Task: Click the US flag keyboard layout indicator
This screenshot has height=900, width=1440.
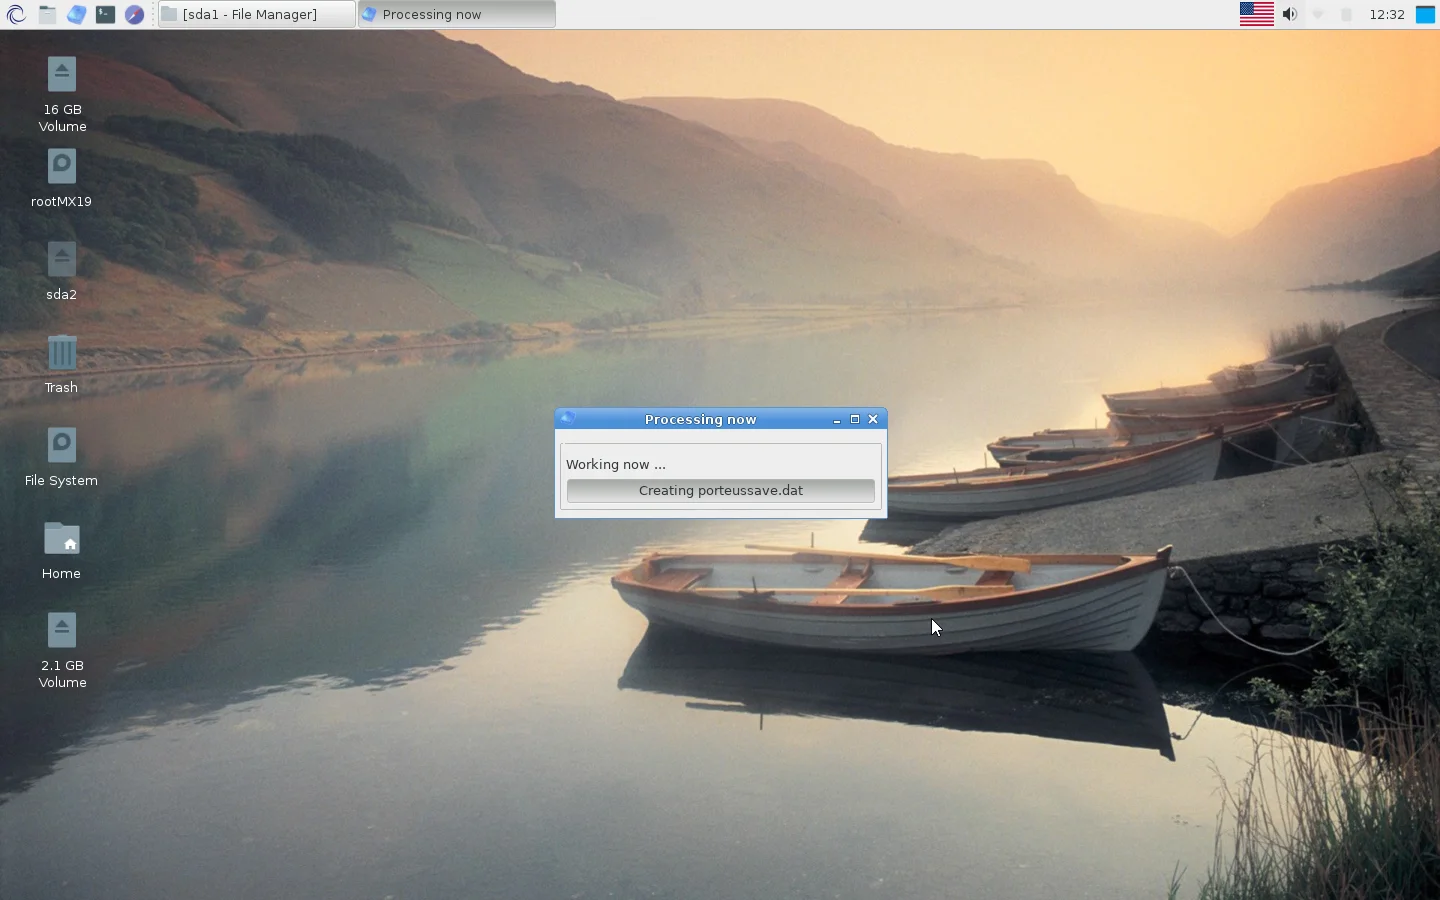Action: pyautogui.click(x=1257, y=14)
